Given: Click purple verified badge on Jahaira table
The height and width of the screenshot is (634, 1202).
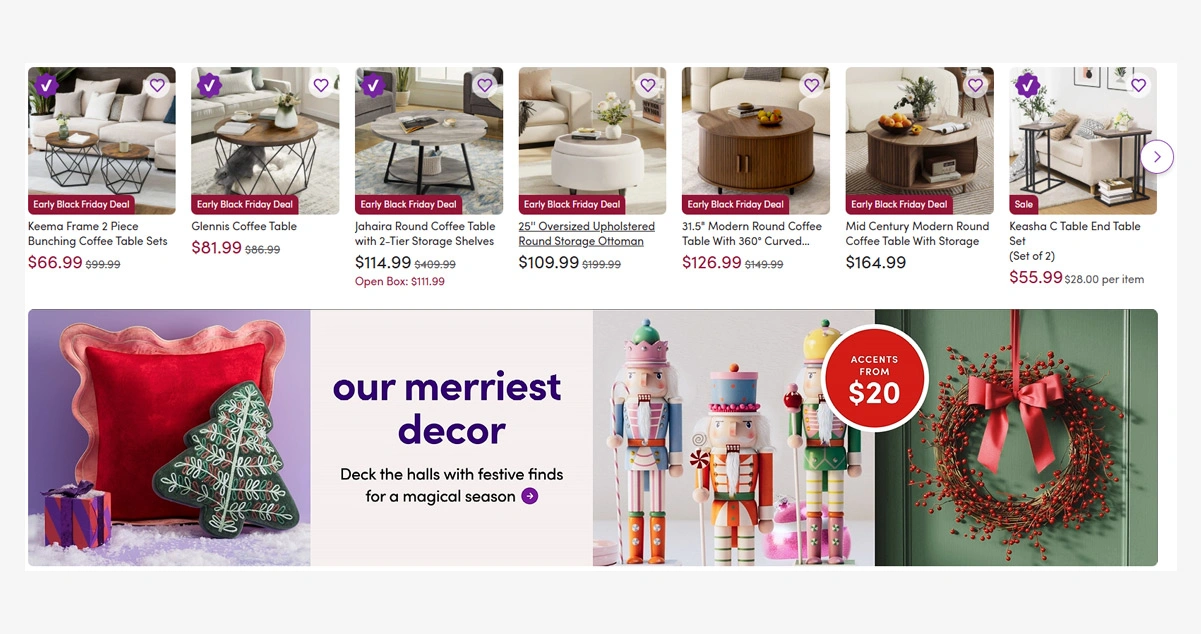Looking at the screenshot, I should (x=372, y=84).
